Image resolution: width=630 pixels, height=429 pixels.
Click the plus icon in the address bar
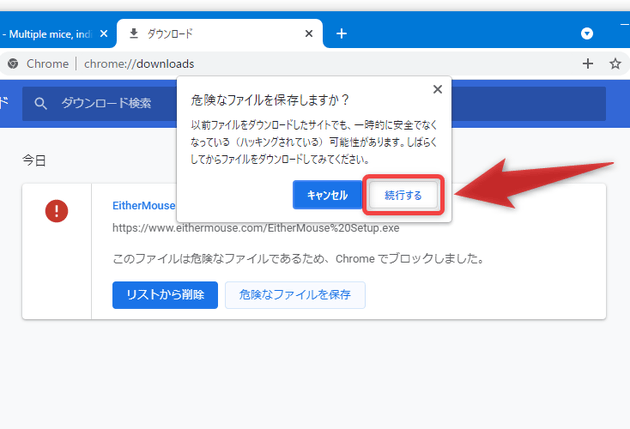[x=588, y=63]
